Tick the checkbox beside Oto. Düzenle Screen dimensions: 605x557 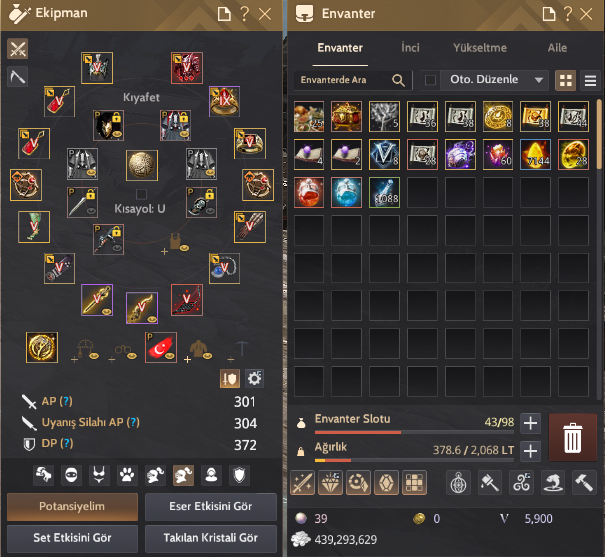[430, 80]
